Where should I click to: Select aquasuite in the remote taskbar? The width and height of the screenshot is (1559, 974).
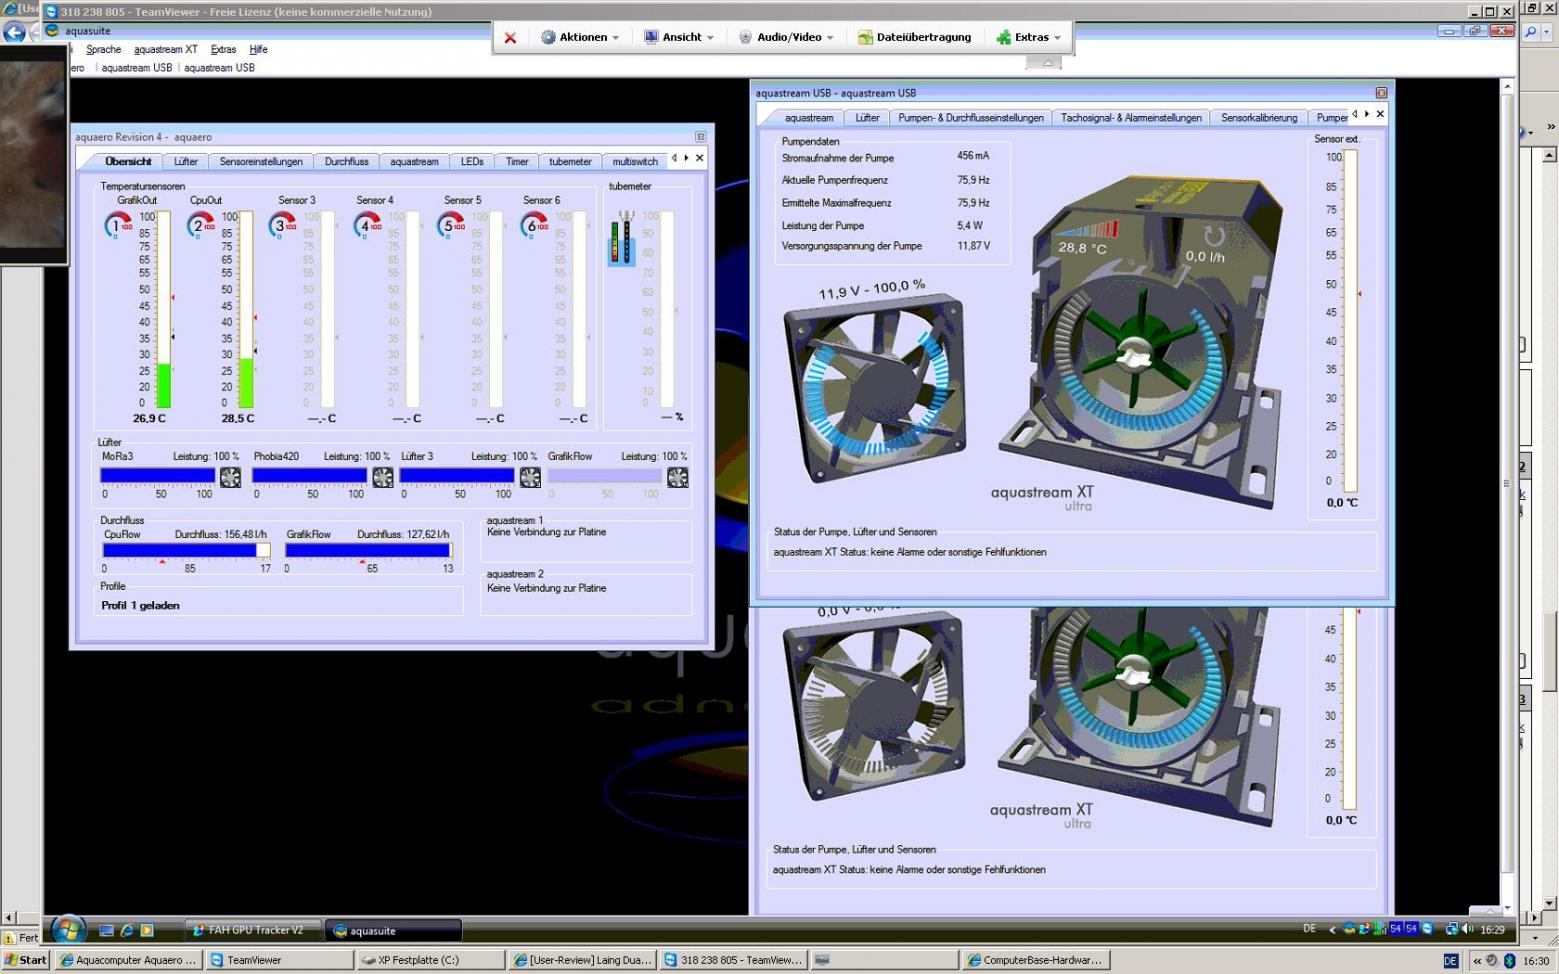(393, 930)
